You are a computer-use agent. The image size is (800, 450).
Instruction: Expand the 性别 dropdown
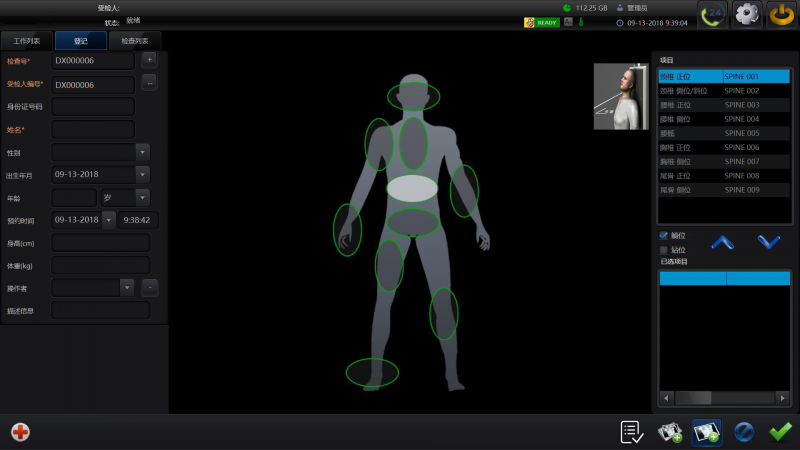coord(142,152)
